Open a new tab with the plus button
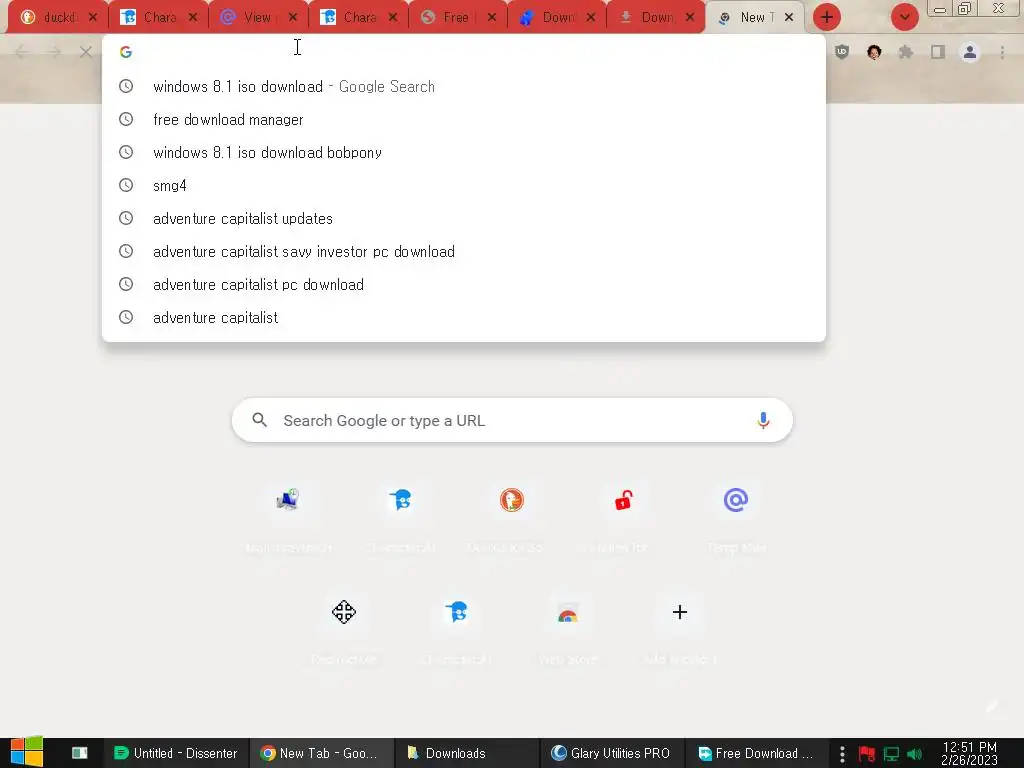Screen dimensions: 1024x768 click(827, 17)
